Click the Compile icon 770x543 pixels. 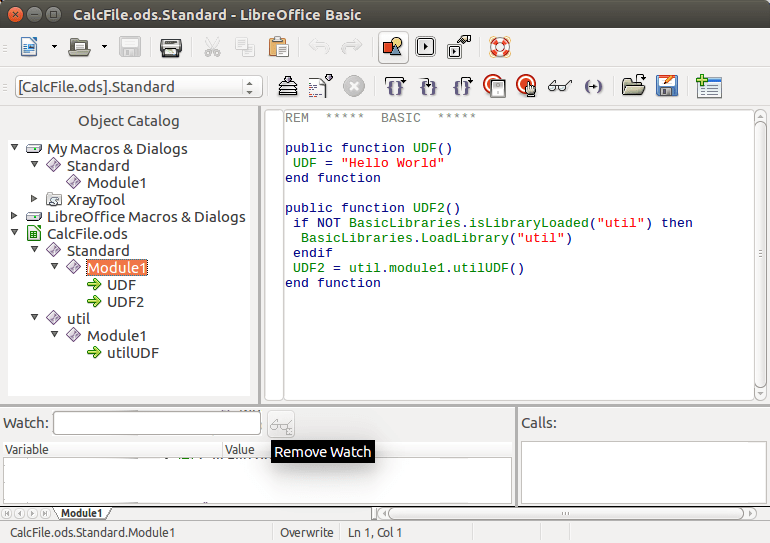(x=288, y=87)
